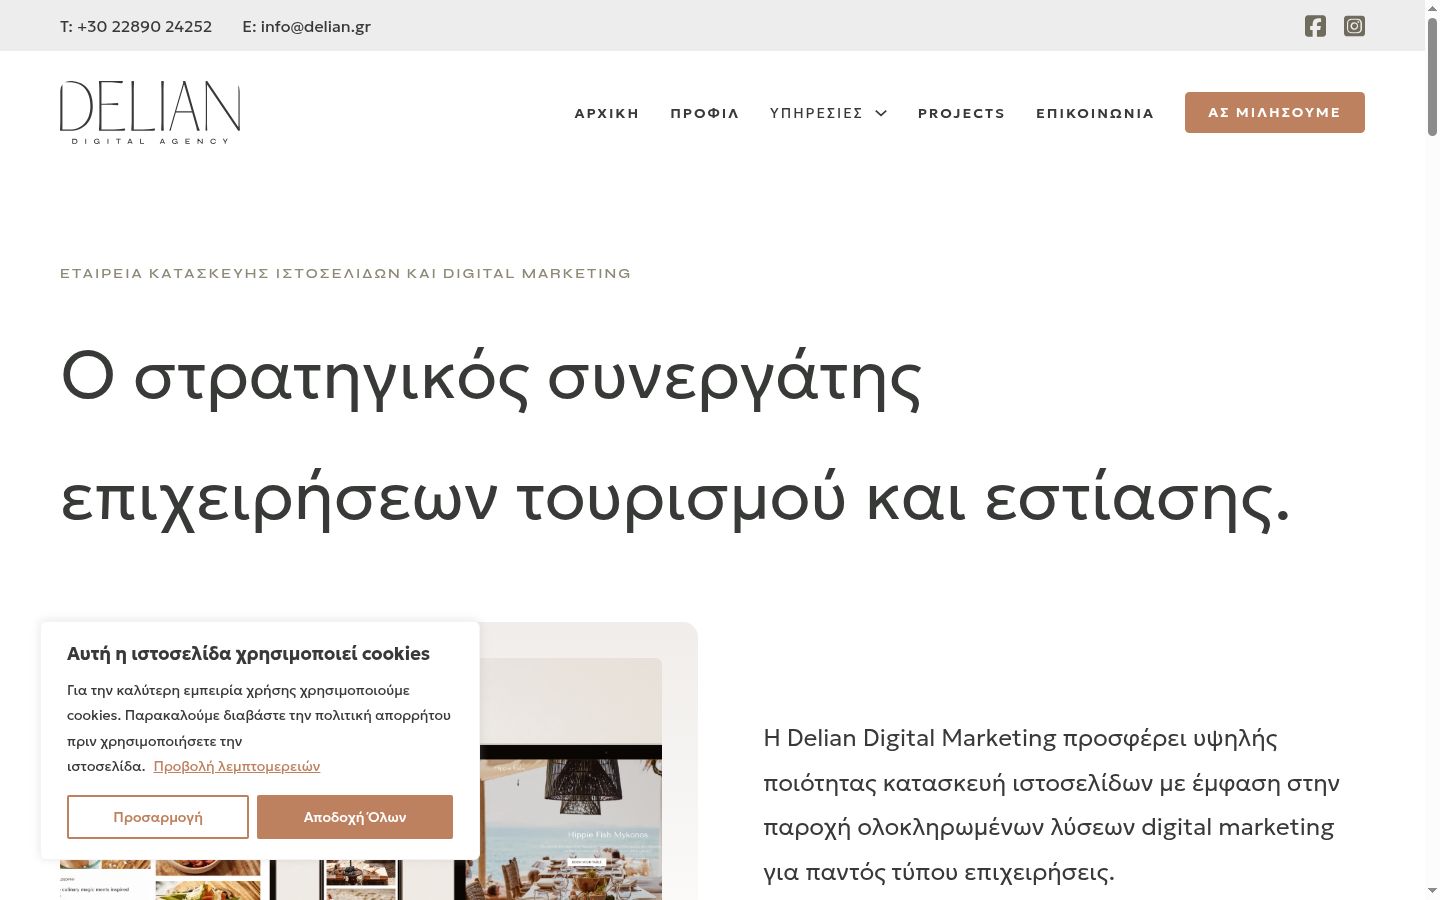
Task: Click the cookie banner title text
Action: 248,653
